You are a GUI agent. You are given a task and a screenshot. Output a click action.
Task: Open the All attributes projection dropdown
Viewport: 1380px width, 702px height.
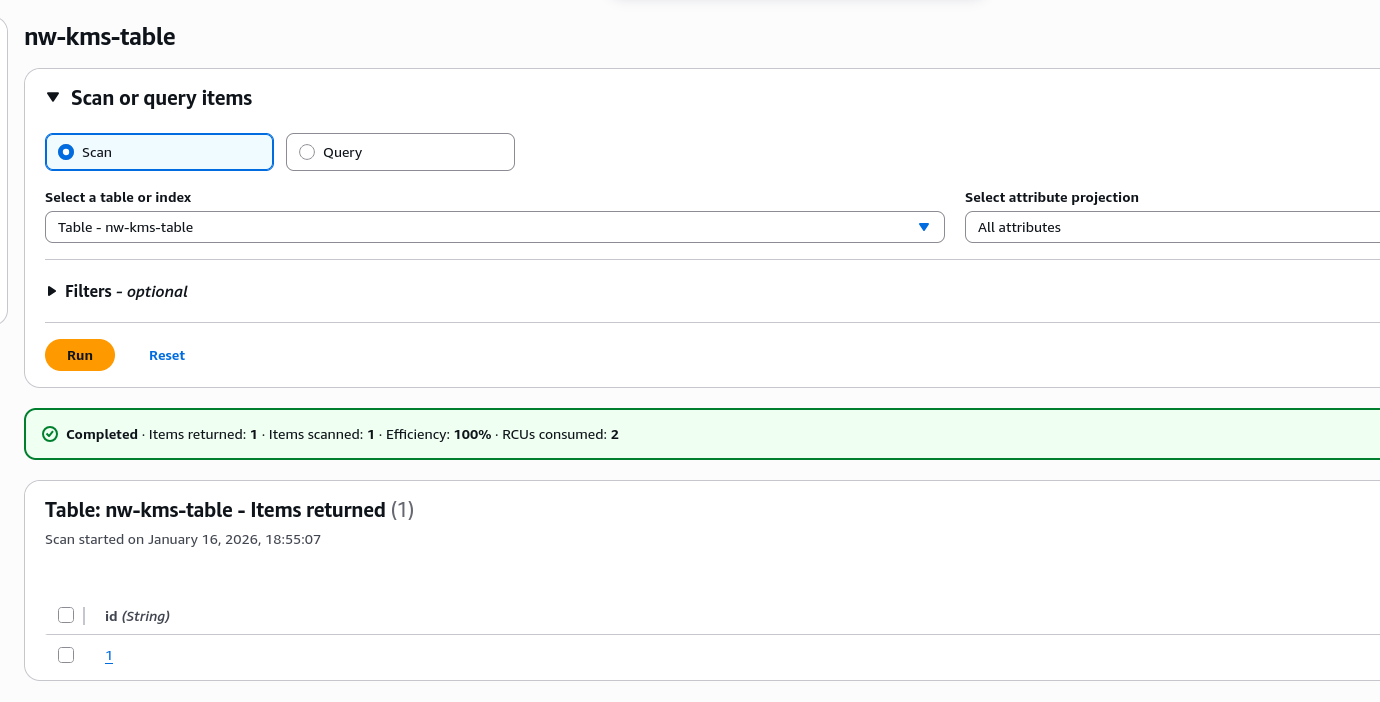point(1170,227)
